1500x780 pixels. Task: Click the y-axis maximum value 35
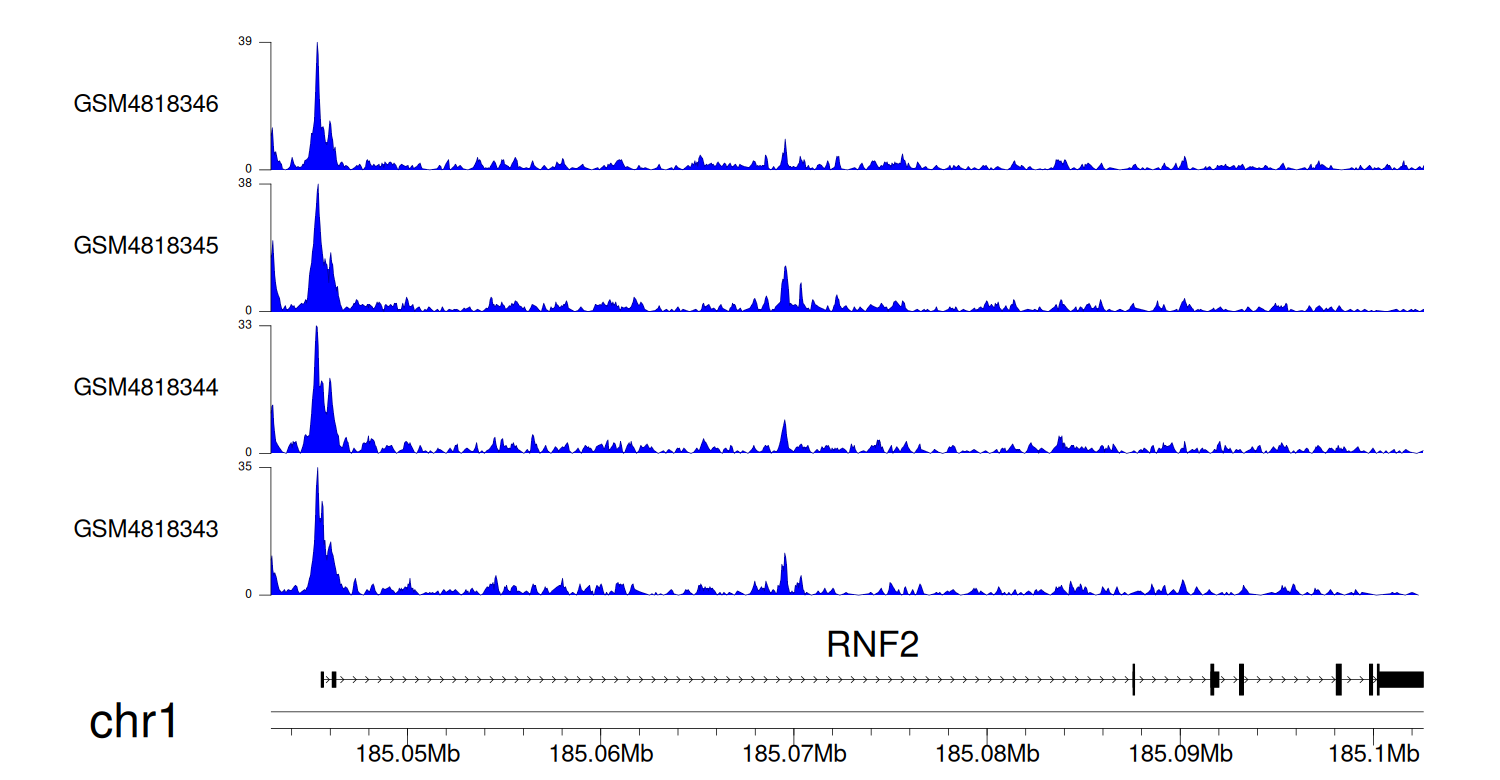245,467
